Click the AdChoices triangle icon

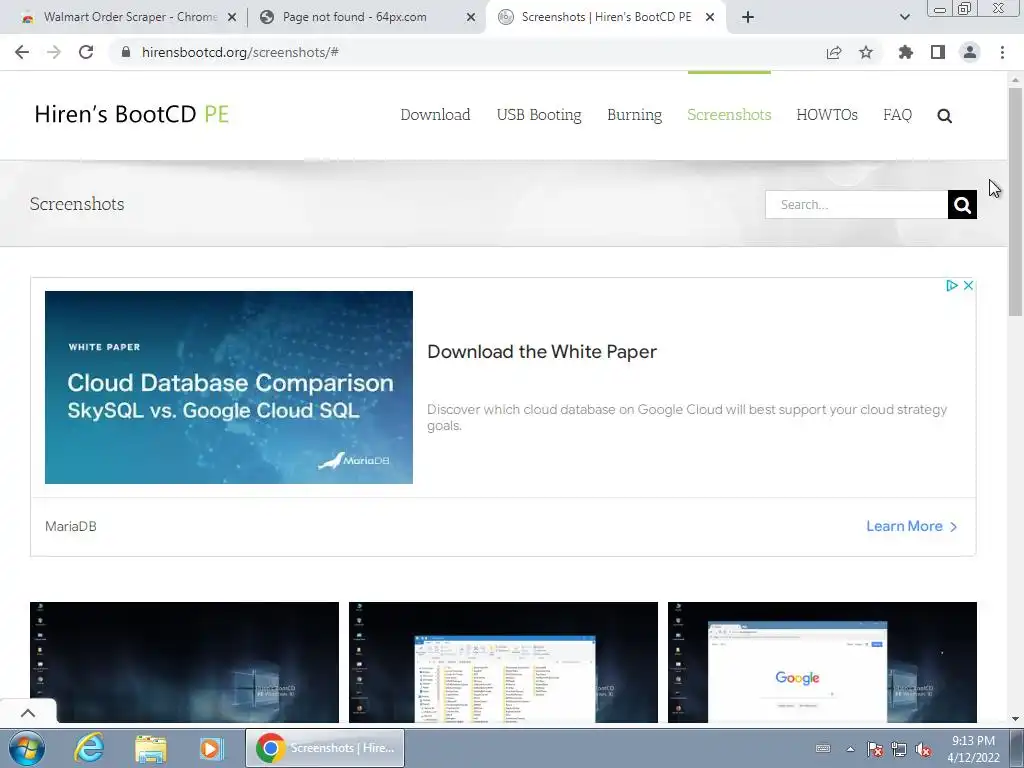(x=952, y=285)
